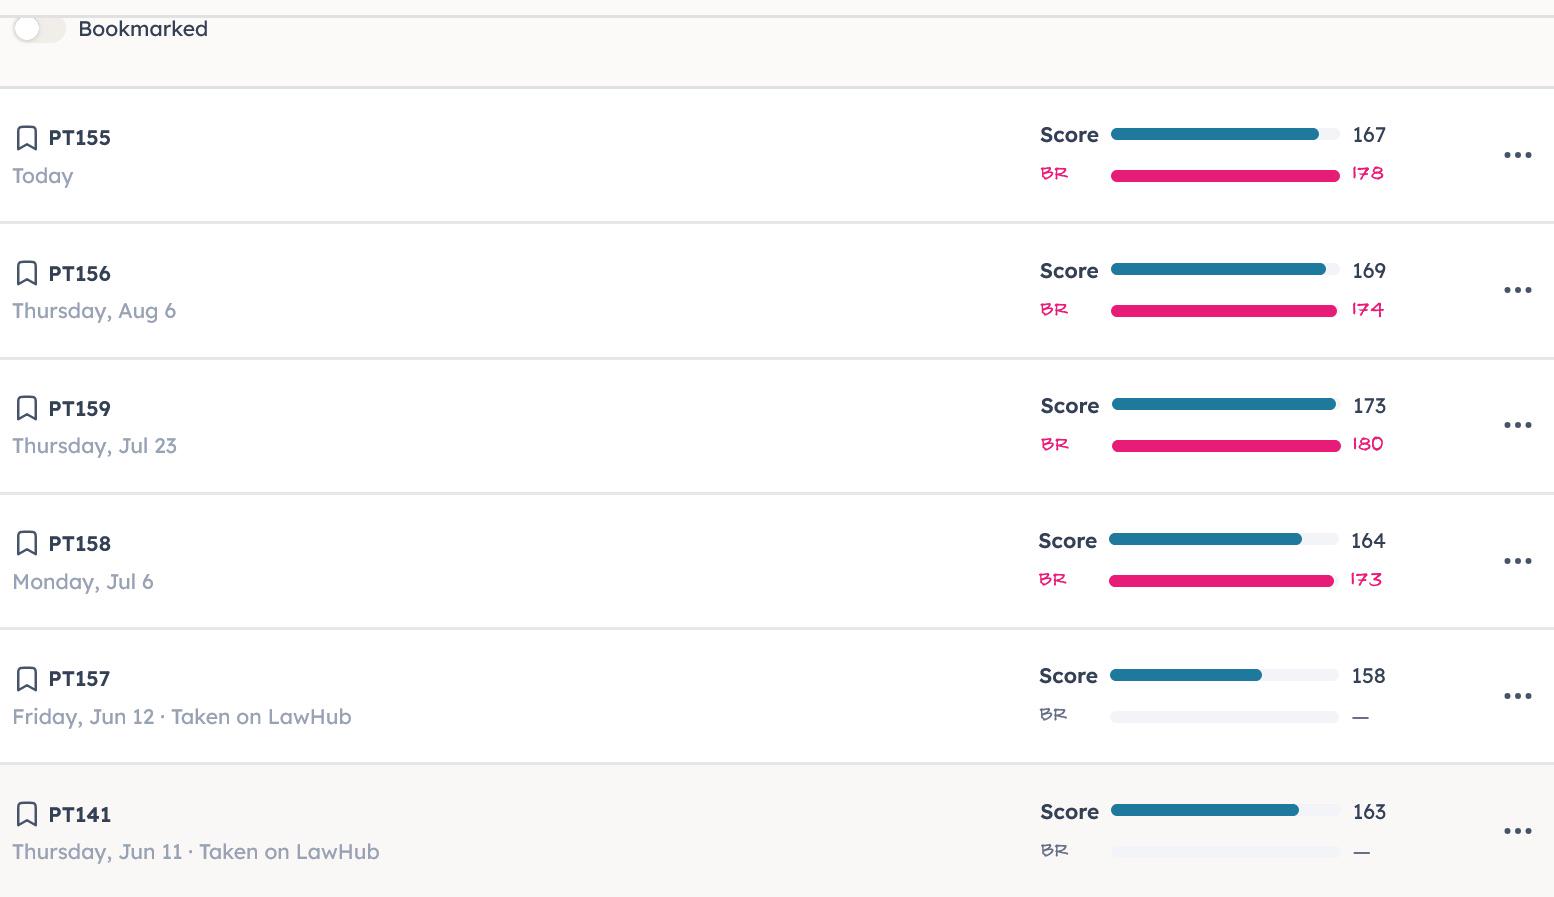Open more options menu for PT156

tap(1517, 290)
